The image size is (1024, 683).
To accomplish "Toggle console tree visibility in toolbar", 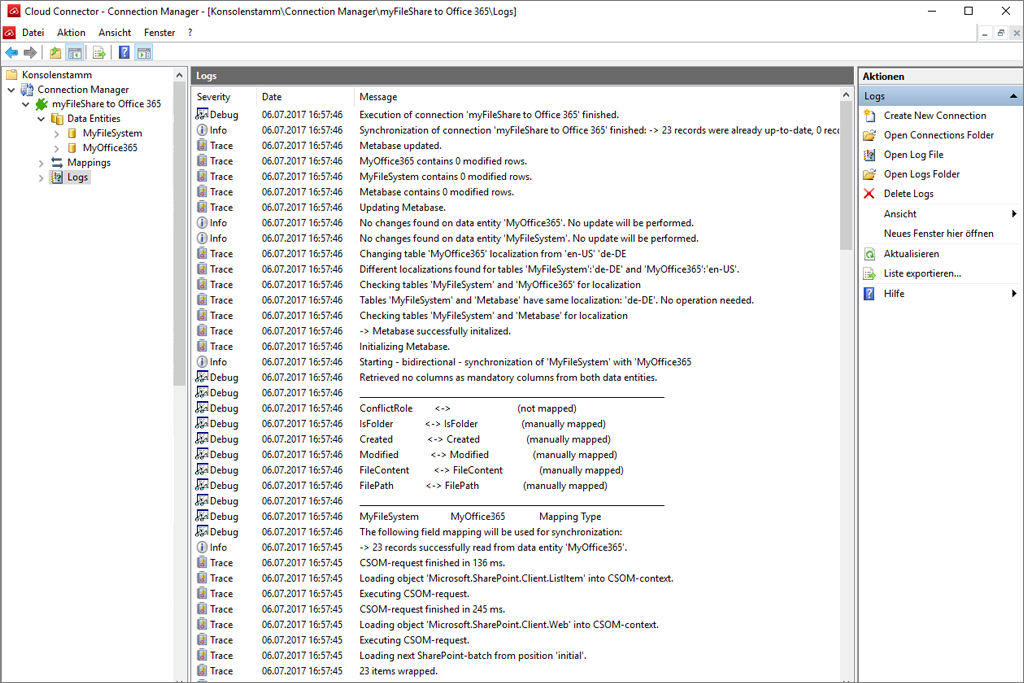I will click(75, 53).
